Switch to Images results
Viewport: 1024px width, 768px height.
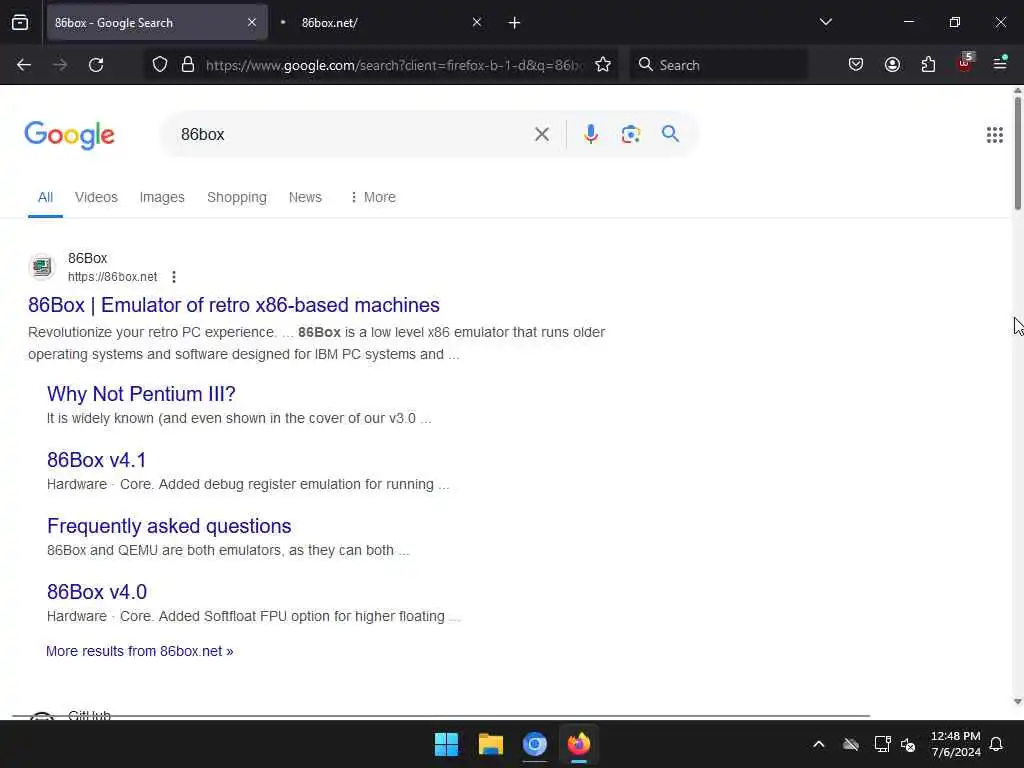[162, 197]
